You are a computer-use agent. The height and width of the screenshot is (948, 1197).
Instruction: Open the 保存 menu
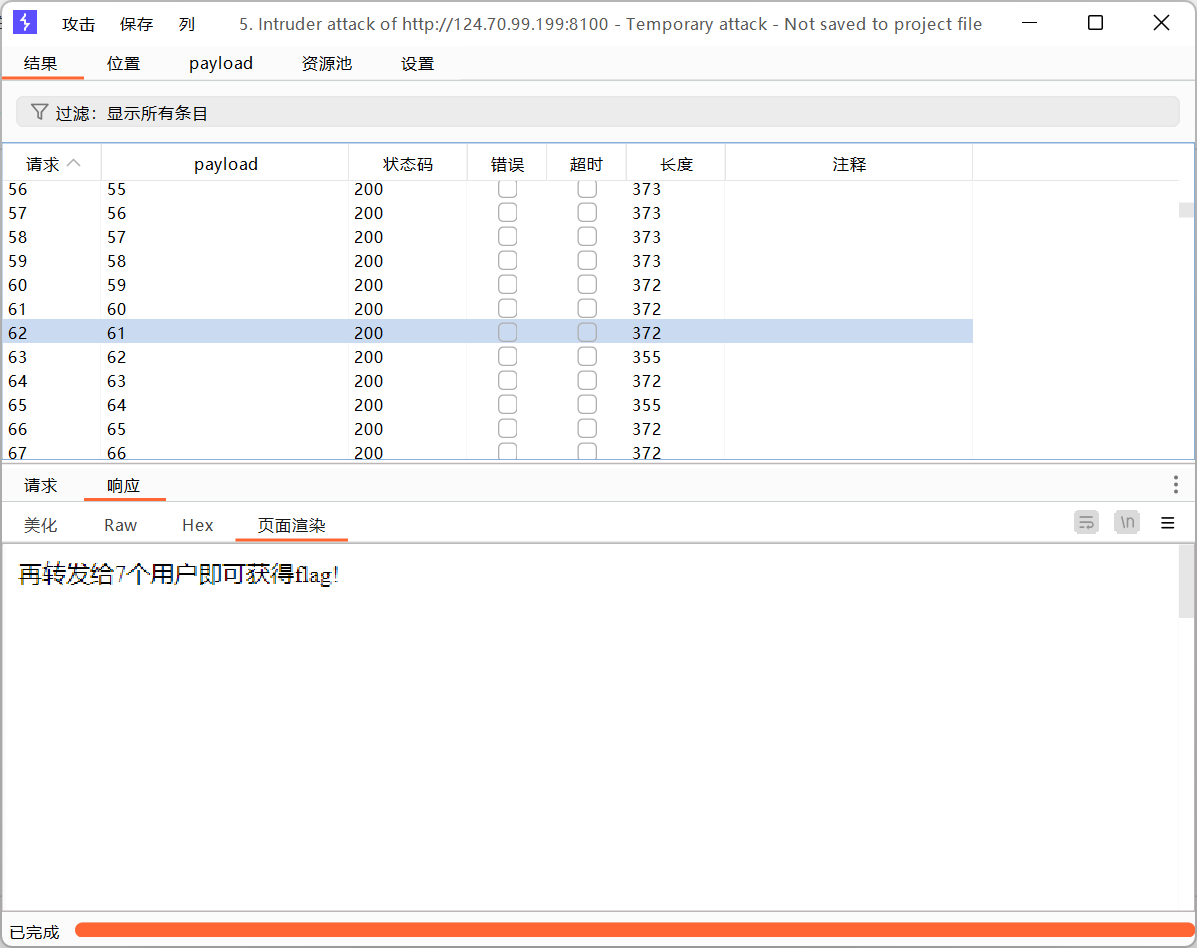[137, 24]
